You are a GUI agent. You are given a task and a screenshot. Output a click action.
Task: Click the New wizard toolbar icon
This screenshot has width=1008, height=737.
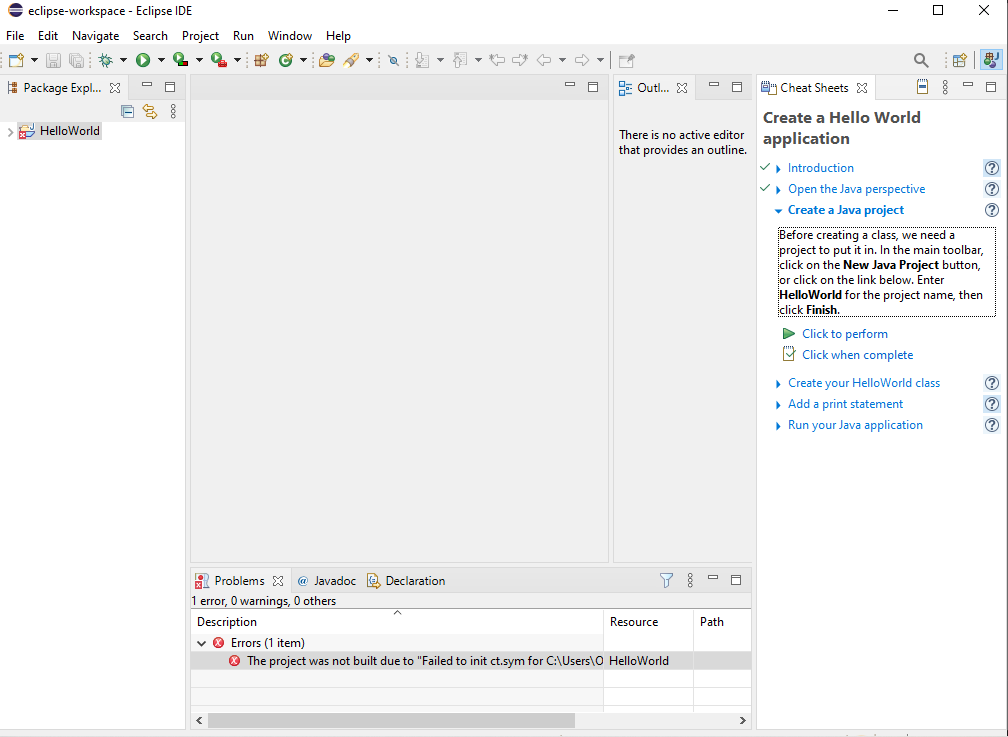click(17, 60)
